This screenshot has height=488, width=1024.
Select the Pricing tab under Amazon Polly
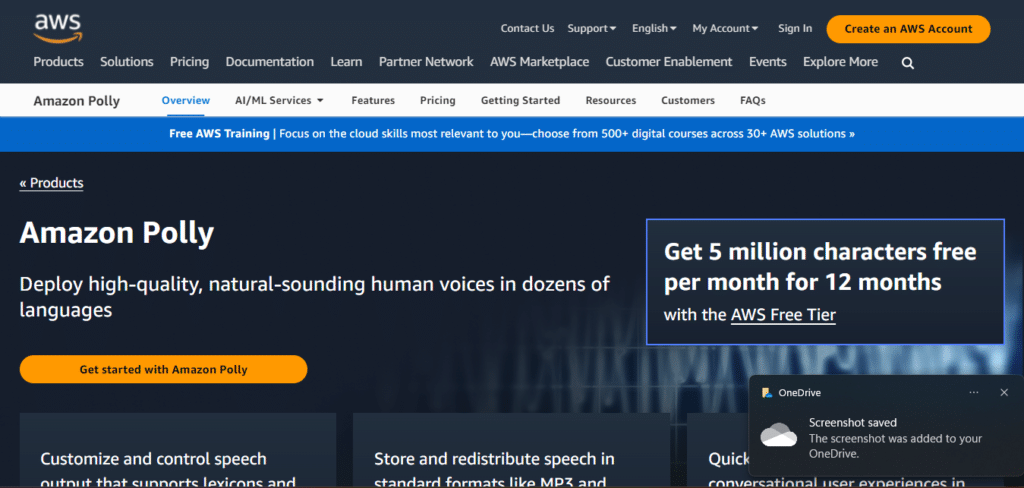coord(437,100)
